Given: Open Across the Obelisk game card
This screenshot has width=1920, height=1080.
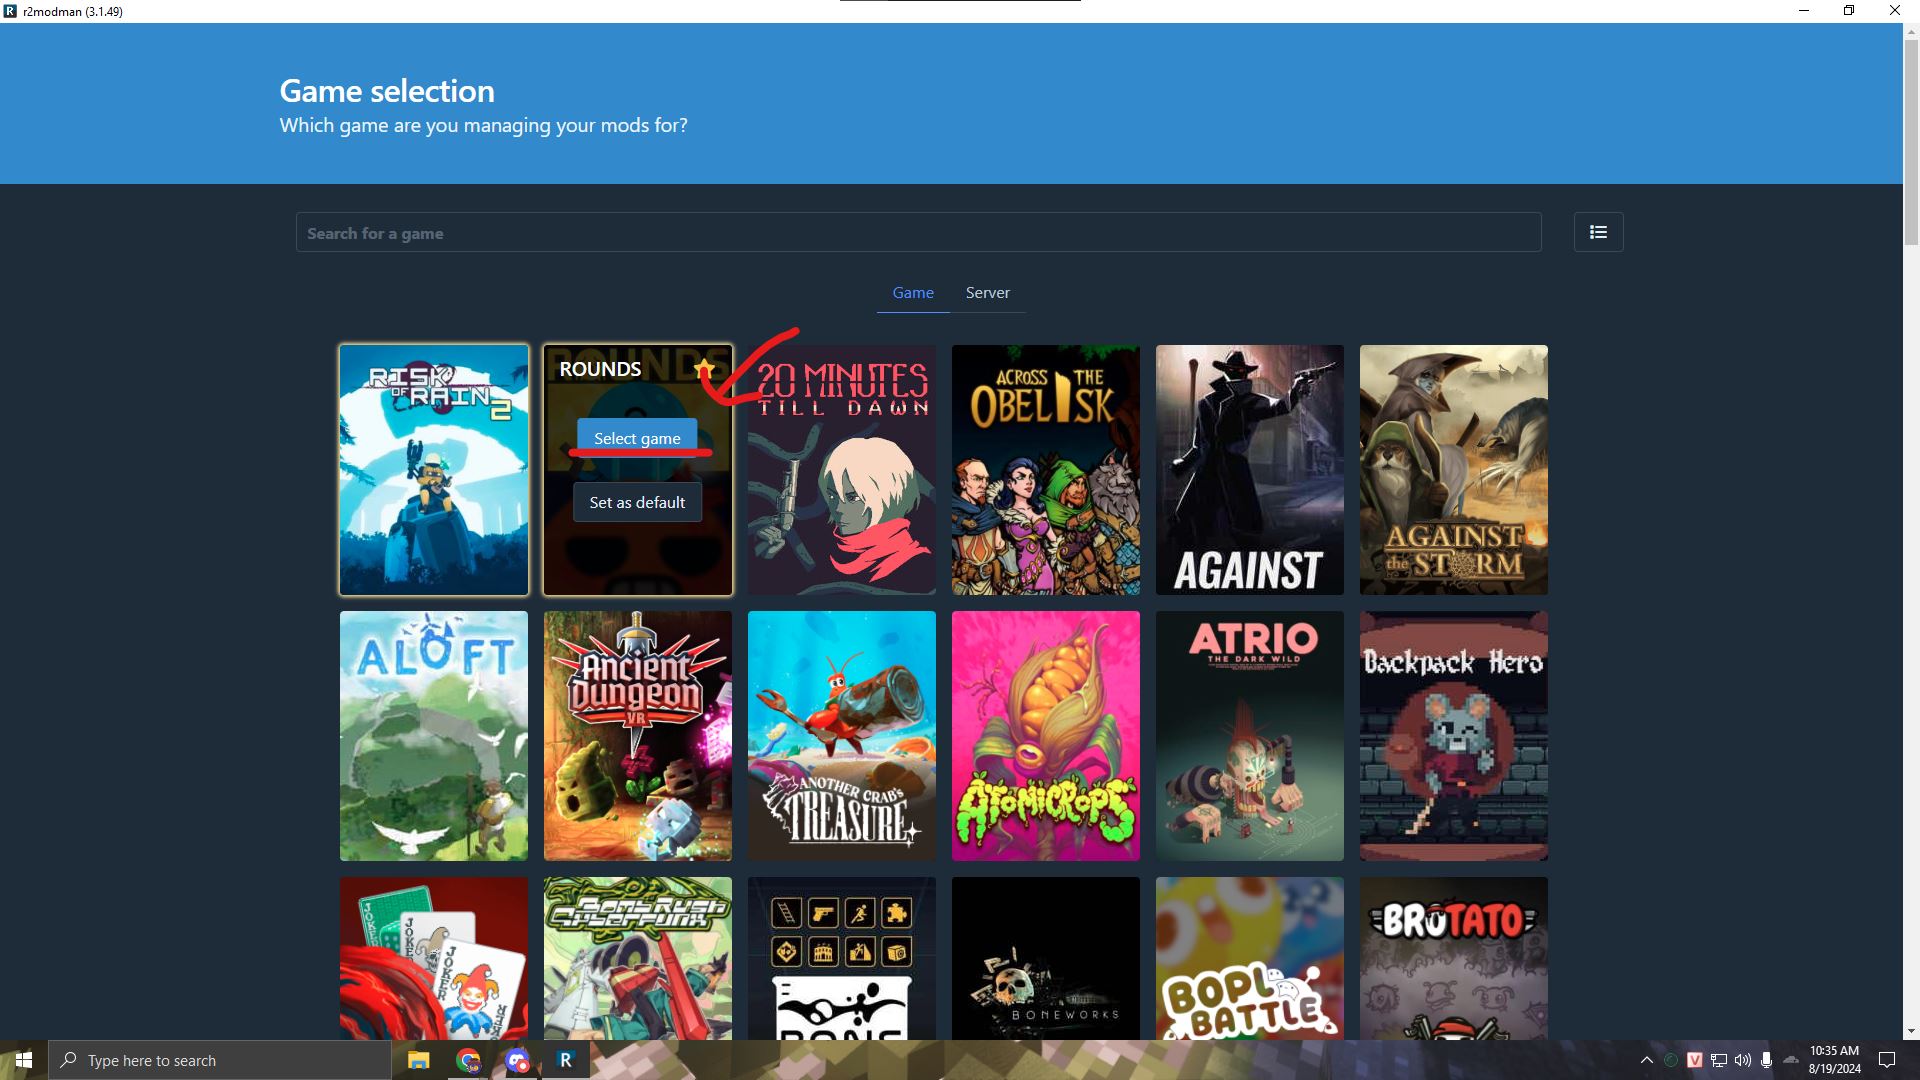Looking at the screenshot, I should coord(1045,470).
